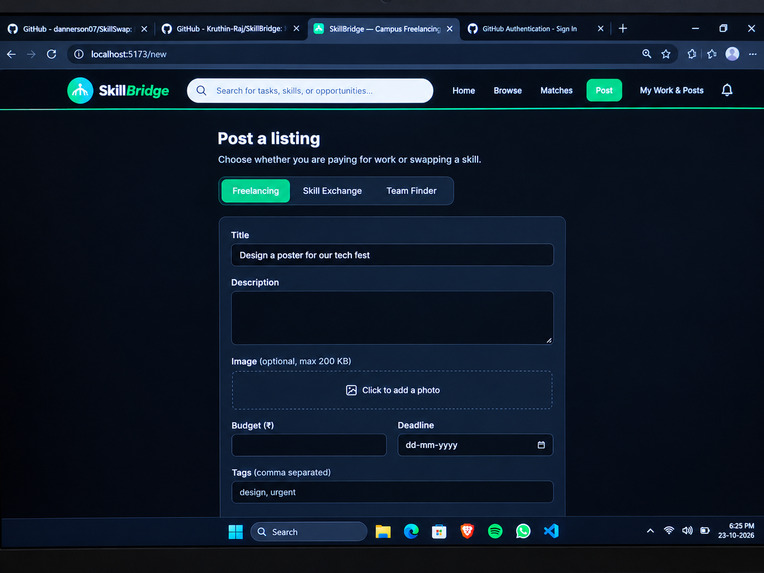Focus the Budget input field
764x573 pixels.
tap(309, 445)
